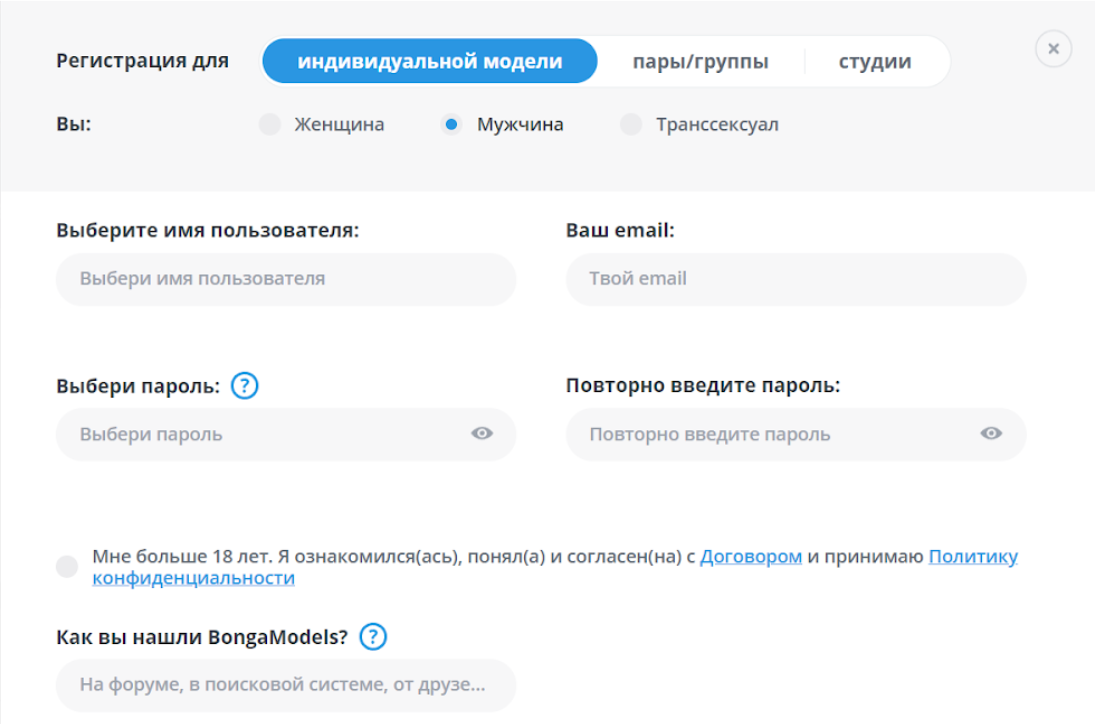The width and height of the screenshot is (1095, 724).
Task: Show password in 'Повторно введите пароль' field
Action: pyautogui.click(x=991, y=434)
